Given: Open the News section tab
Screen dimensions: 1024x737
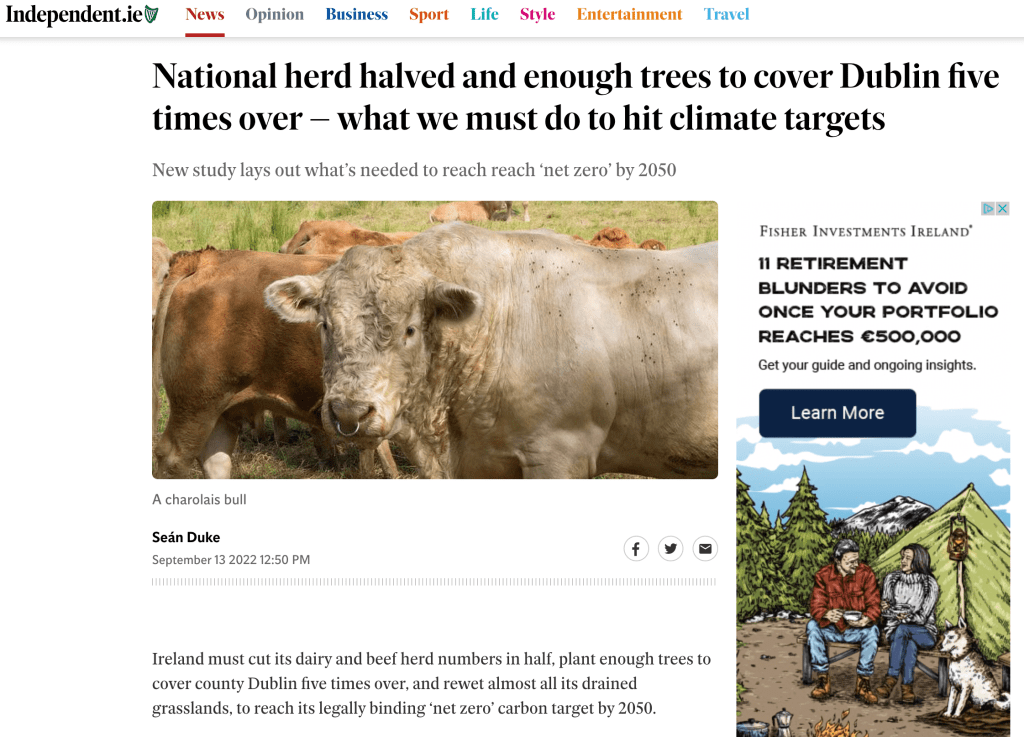Looking at the screenshot, I should pos(205,15).
